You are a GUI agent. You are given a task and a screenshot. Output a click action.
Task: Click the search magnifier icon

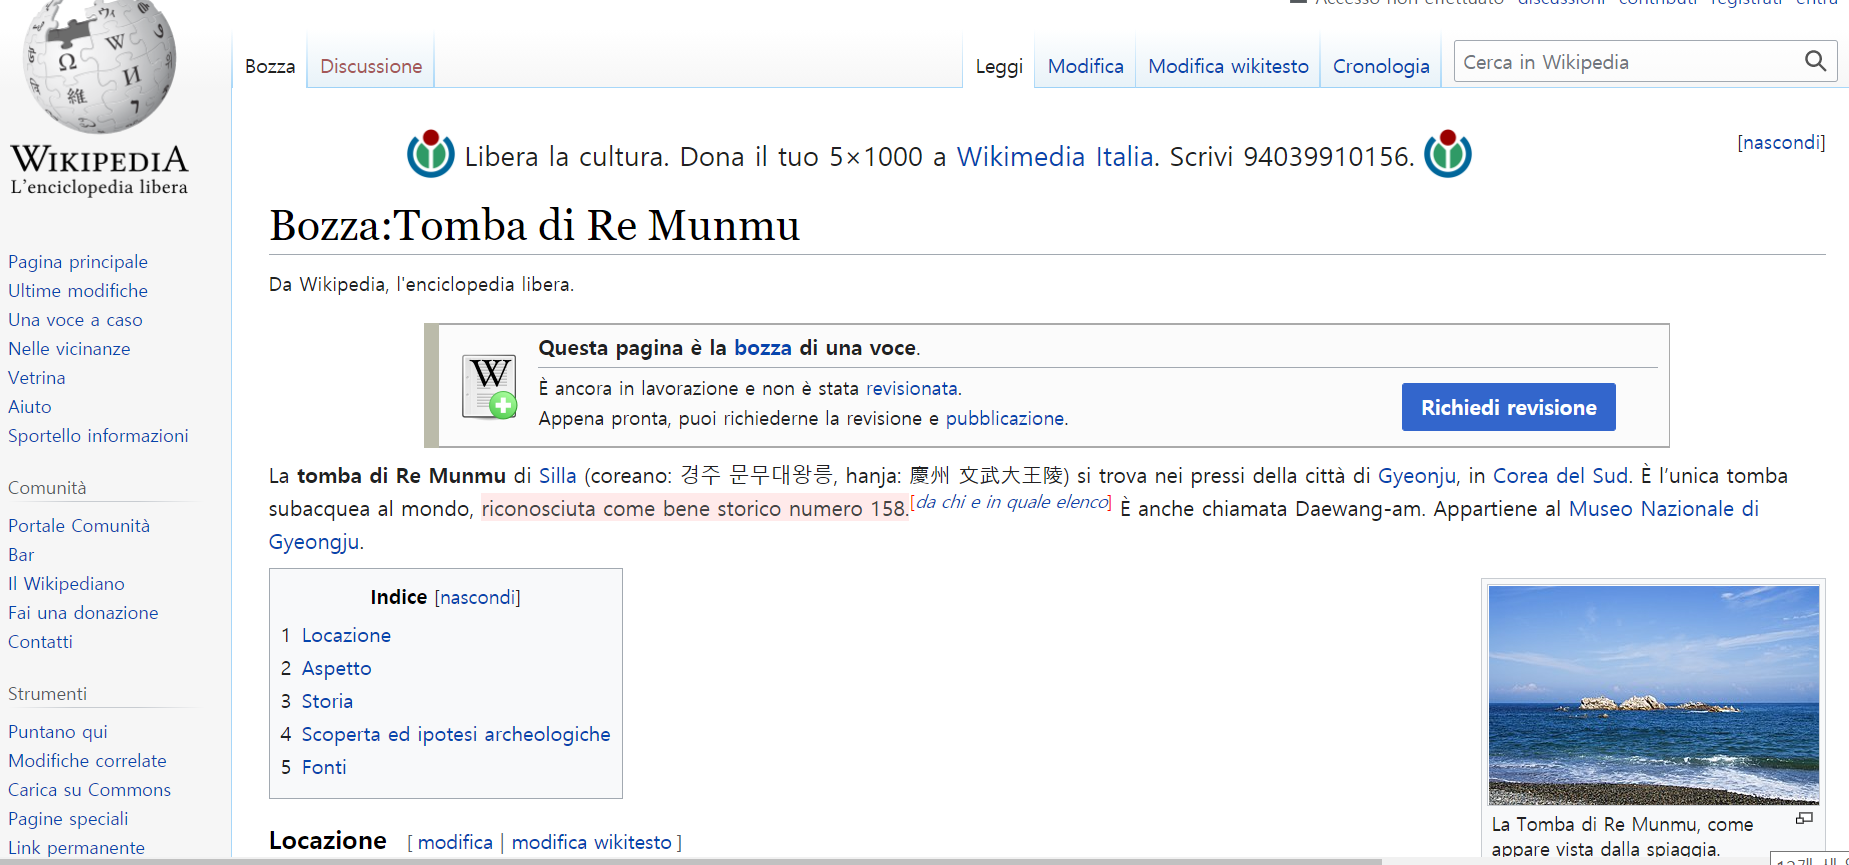(x=1815, y=62)
